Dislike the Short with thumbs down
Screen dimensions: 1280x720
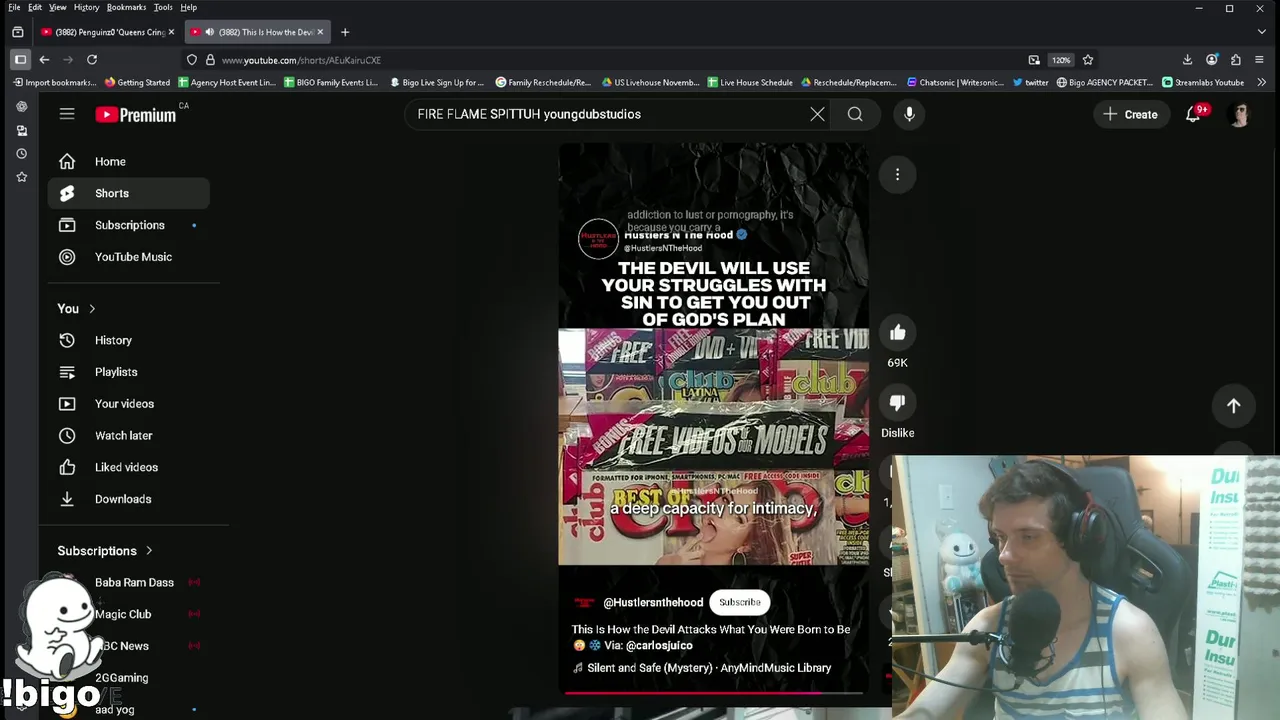pos(897,403)
